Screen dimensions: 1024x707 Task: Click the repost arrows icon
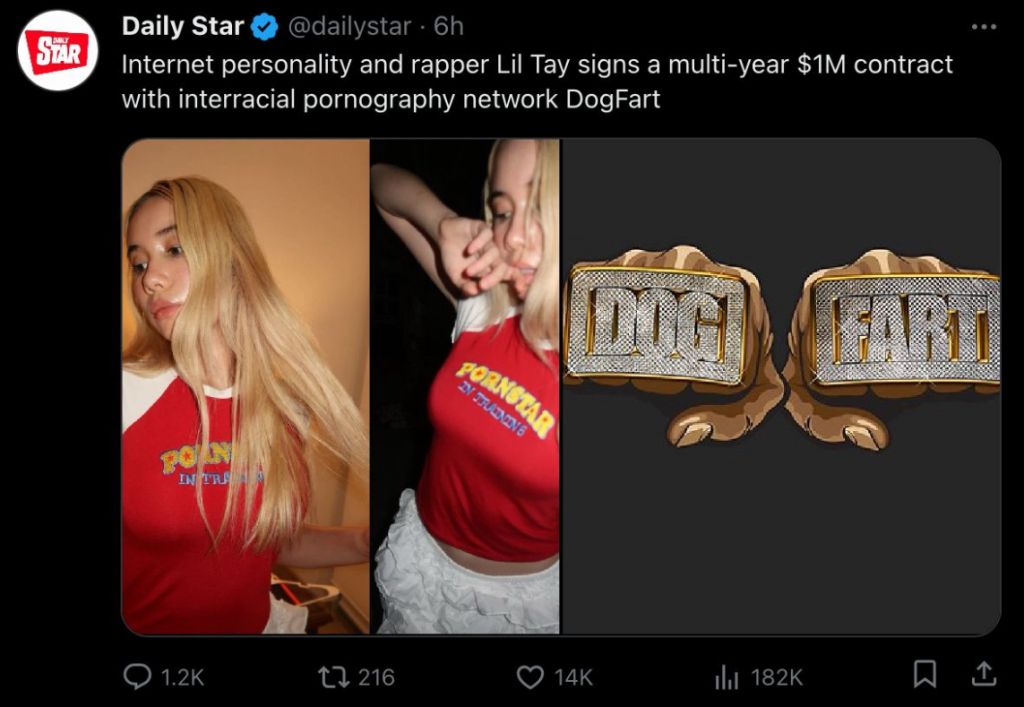pos(331,676)
